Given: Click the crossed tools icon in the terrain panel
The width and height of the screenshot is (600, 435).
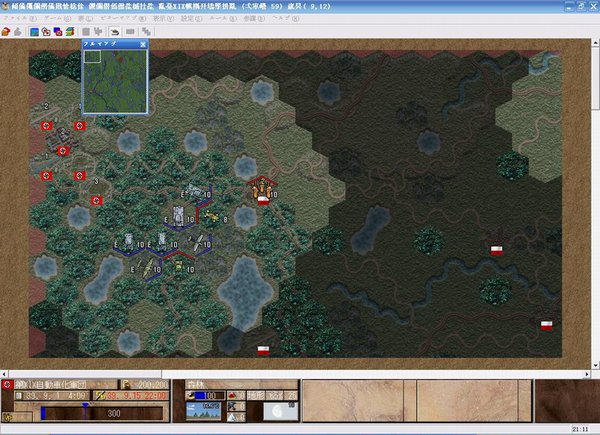Looking at the screenshot, I should pos(232,406).
